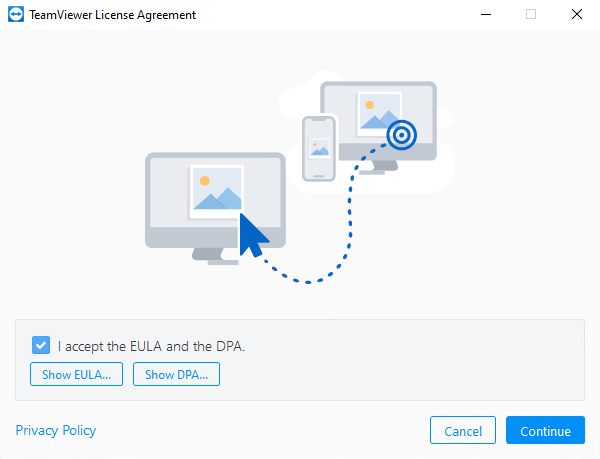Click the blue bullseye target icon
The image size is (600, 459).
coord(401,134)
